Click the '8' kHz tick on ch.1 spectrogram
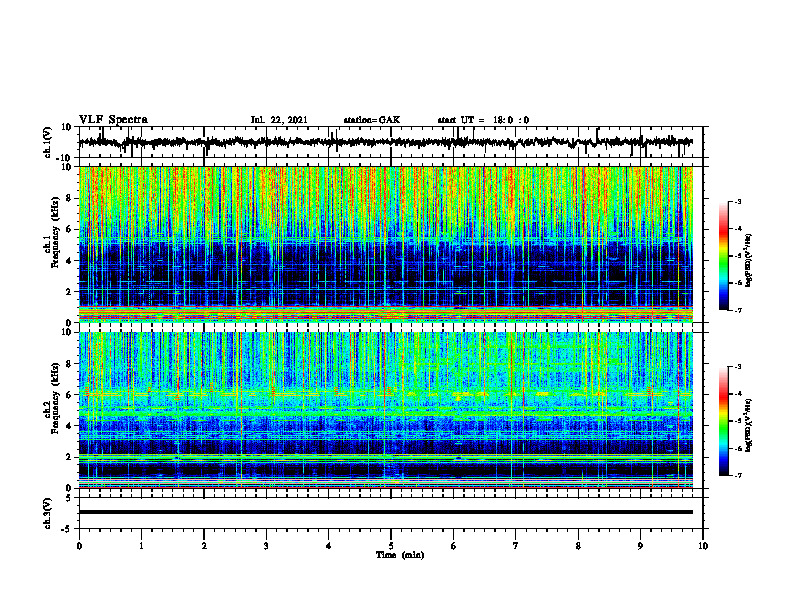 point(70,198)
